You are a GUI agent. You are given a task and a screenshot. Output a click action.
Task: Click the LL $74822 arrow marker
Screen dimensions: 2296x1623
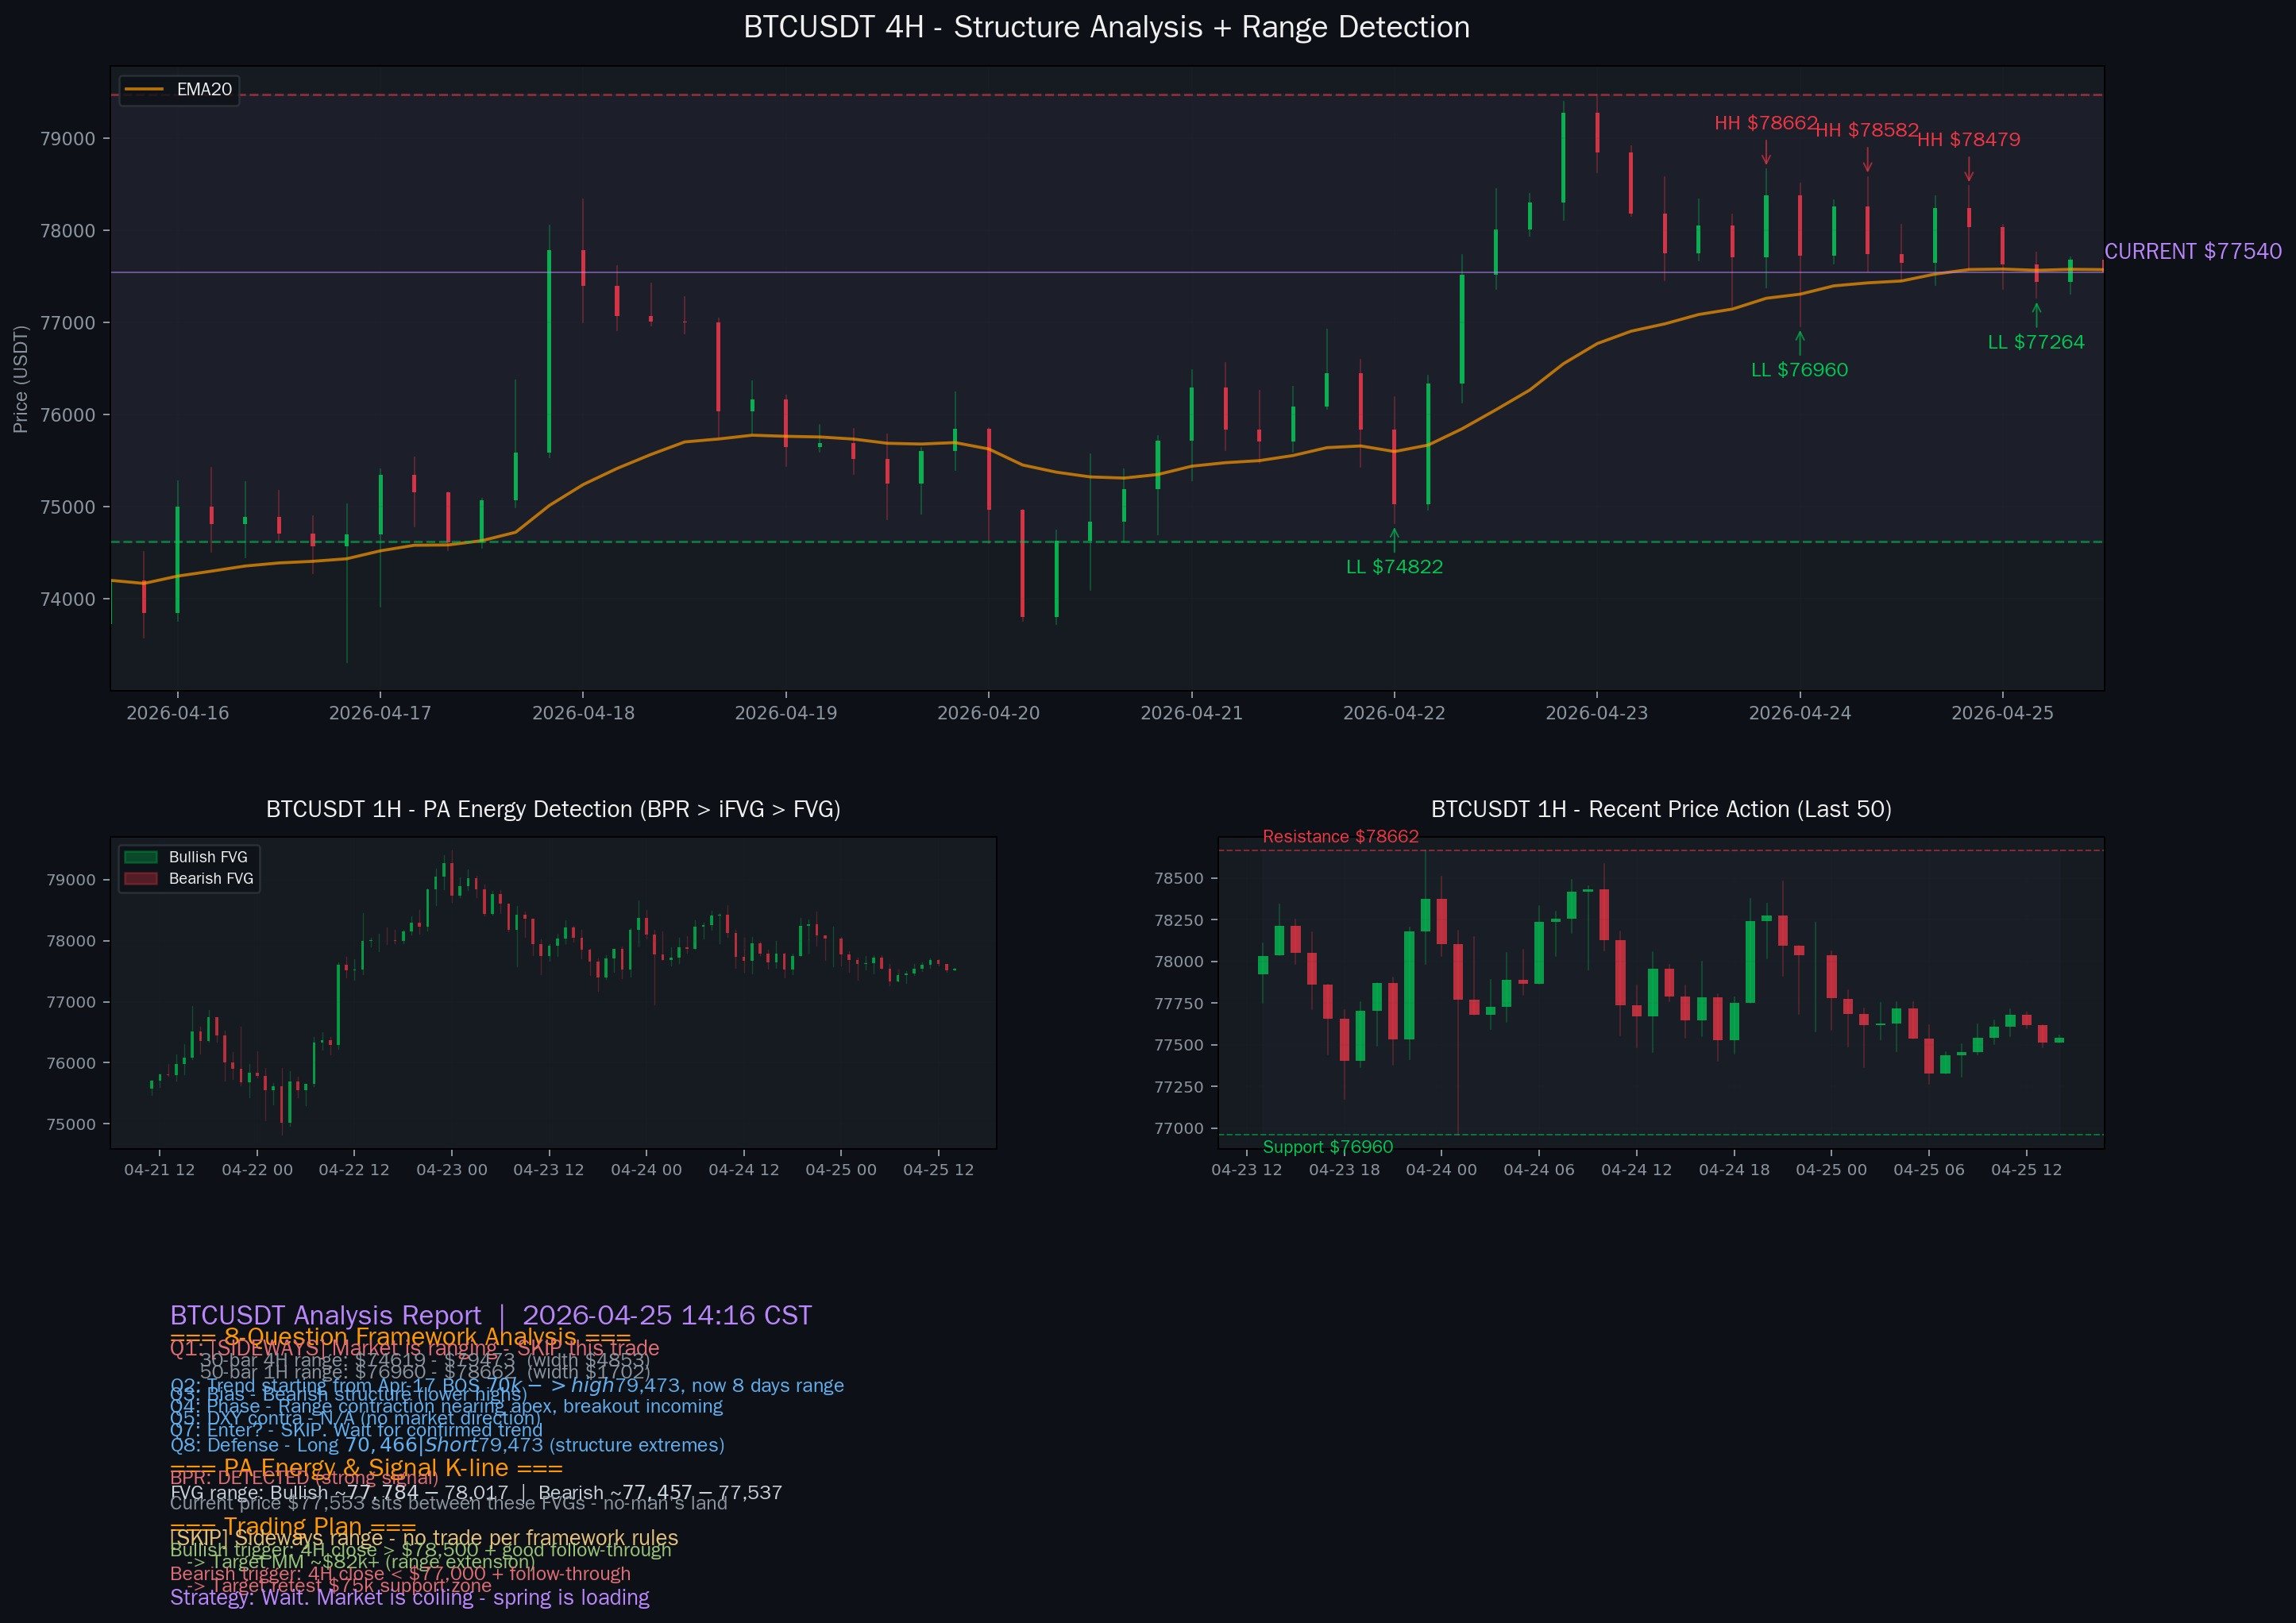pyautogui.click(x=1394, y=540)
